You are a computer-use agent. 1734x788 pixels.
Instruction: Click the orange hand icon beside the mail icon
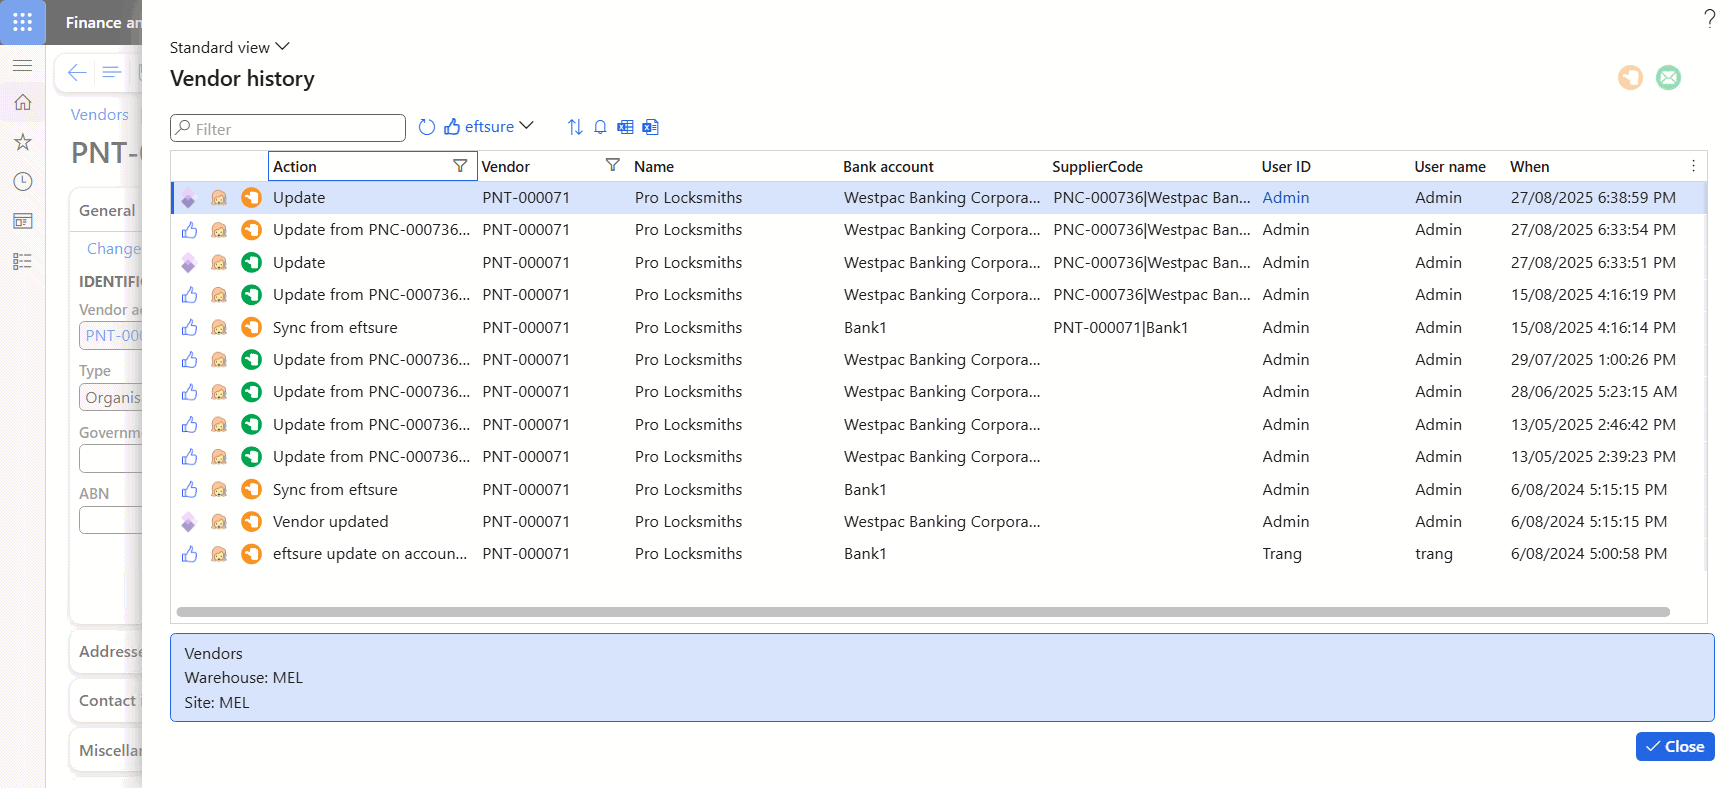(x=1630, y=77)
